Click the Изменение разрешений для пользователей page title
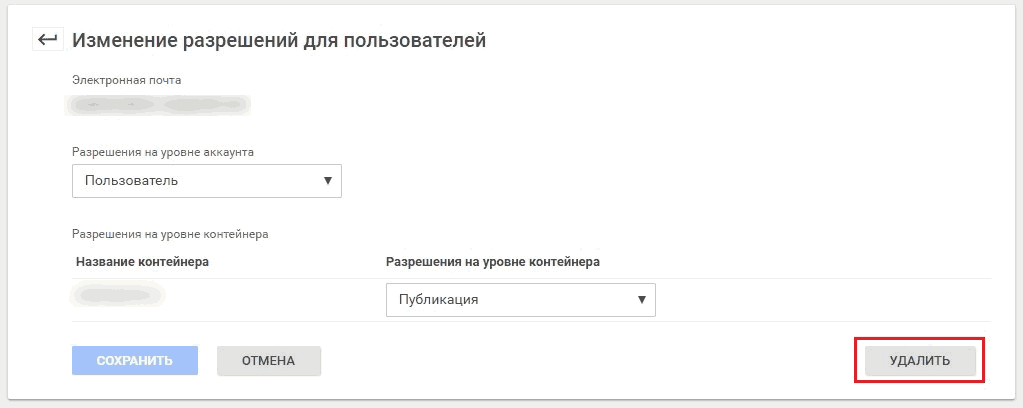 (279, 40)
